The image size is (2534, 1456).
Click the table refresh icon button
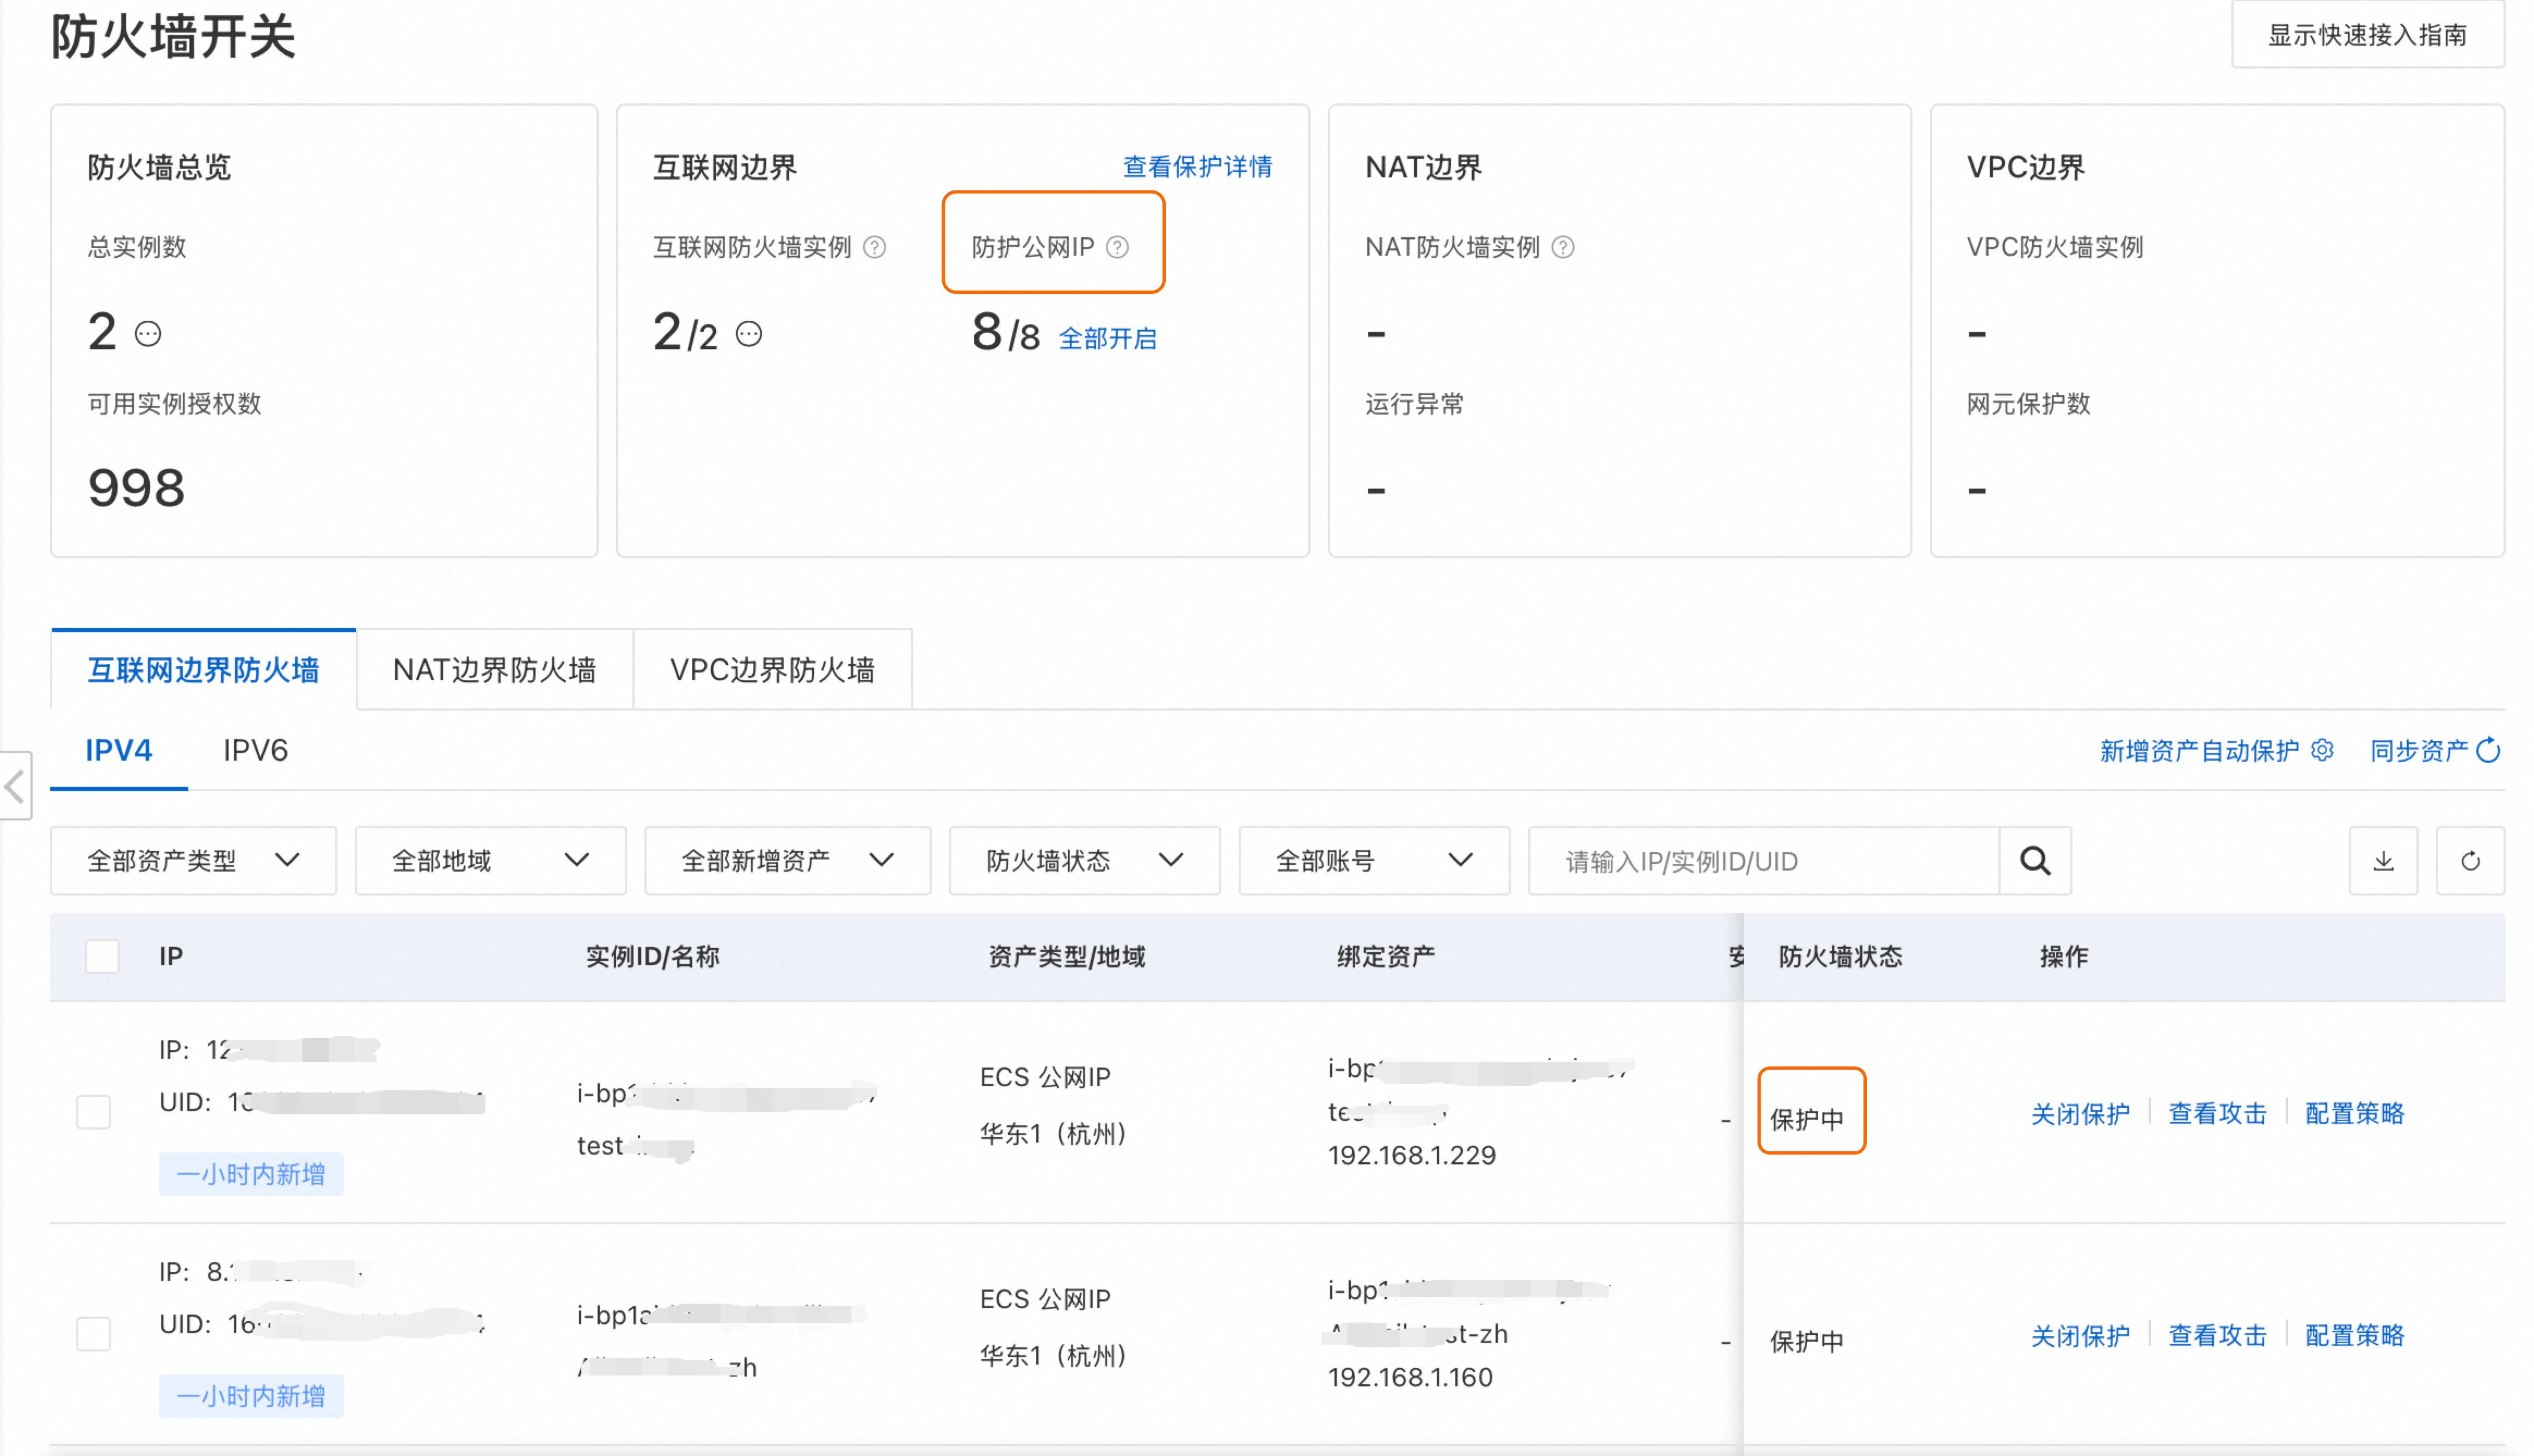[x=2470, y=861]
